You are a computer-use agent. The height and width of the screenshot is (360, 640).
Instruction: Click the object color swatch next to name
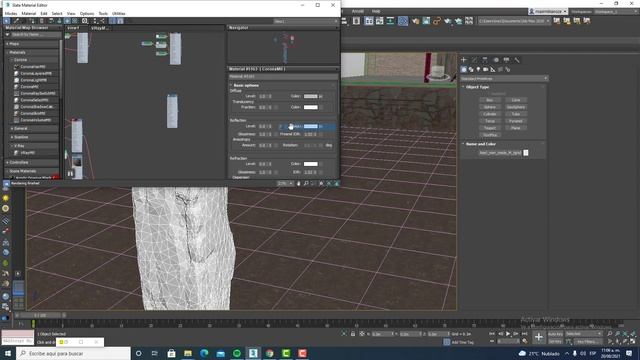(x=526, y=153)
